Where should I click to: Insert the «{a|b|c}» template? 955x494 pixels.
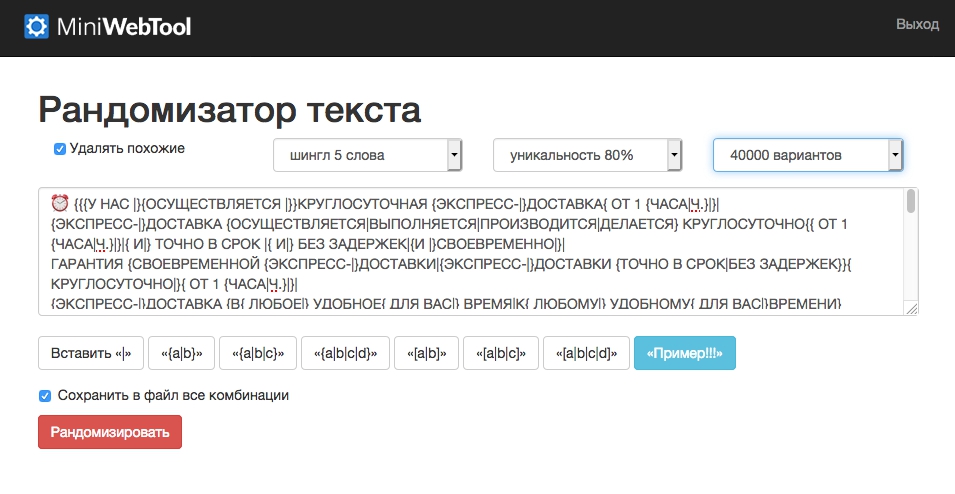click(258, 353)
